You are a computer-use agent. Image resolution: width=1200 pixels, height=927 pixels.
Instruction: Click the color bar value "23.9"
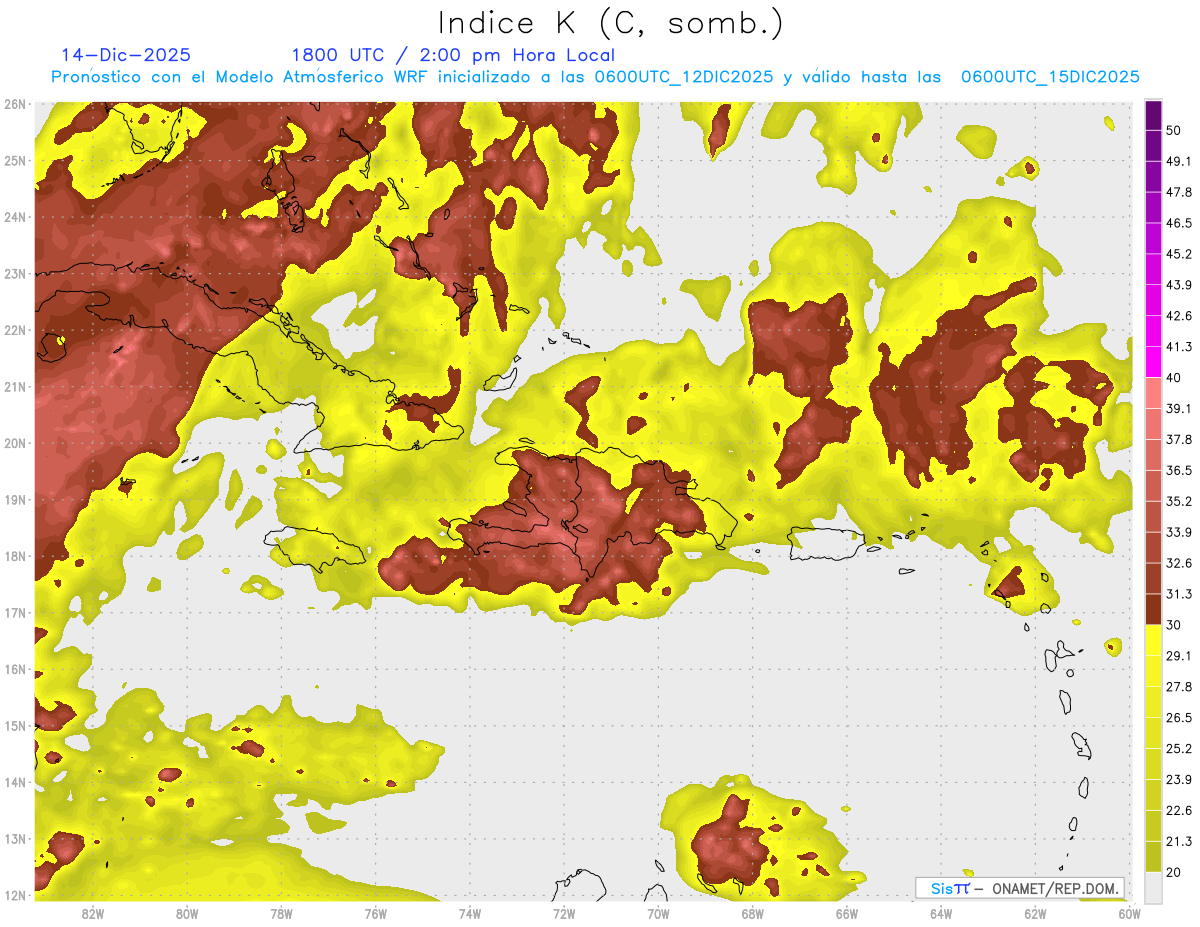(1179, 779)
